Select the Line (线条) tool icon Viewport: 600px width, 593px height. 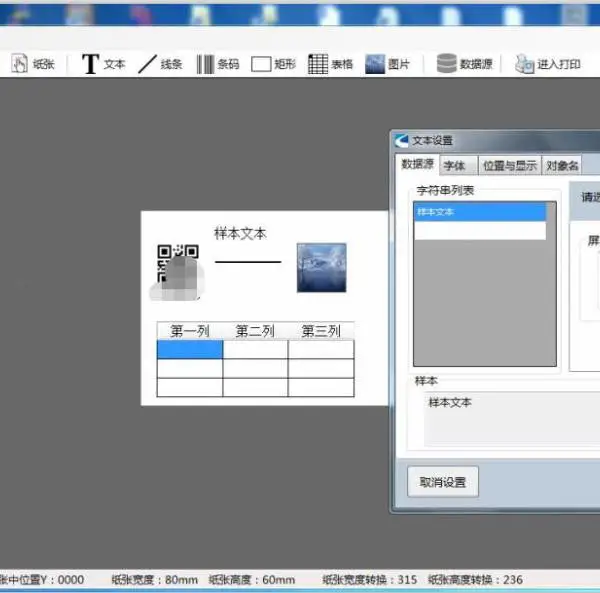click(147, 64)
